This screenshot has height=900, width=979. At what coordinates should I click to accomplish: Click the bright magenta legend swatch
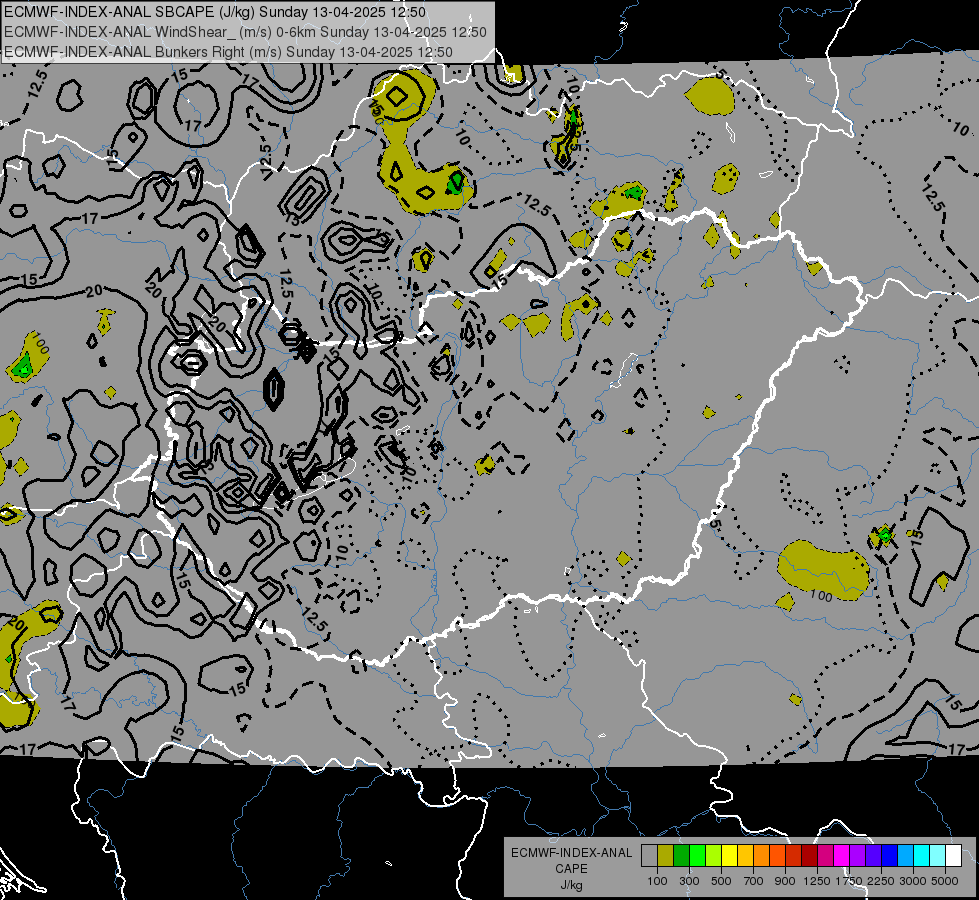coord(842,855)
